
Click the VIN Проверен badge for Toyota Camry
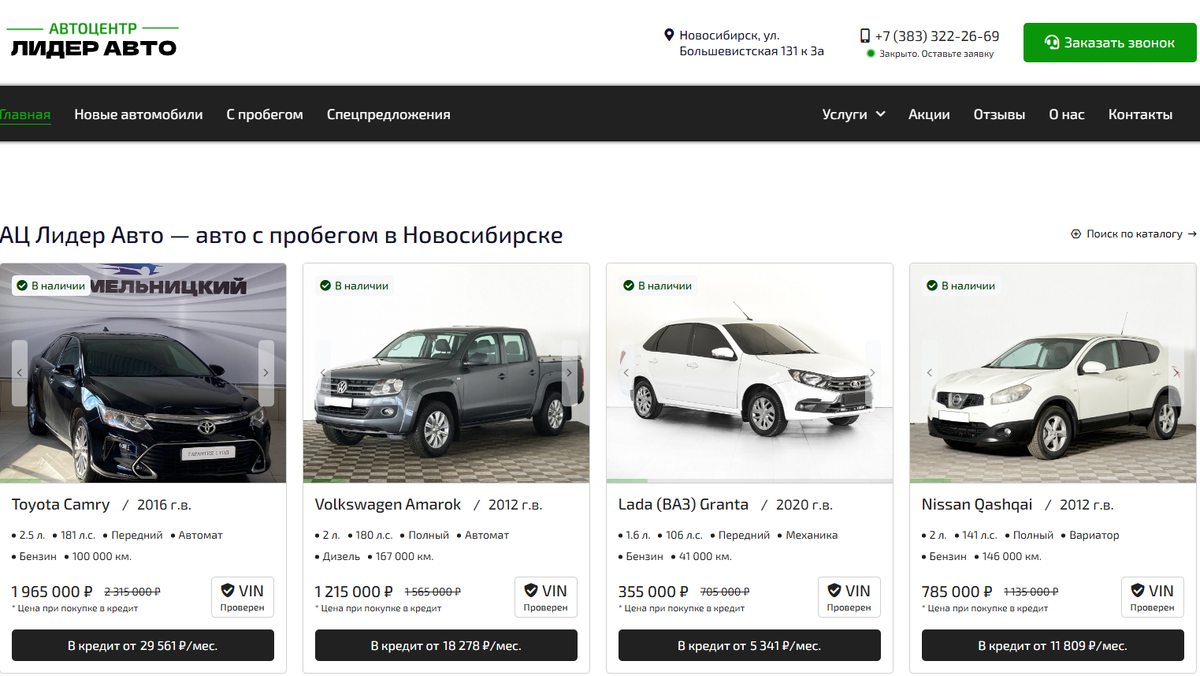242,597
